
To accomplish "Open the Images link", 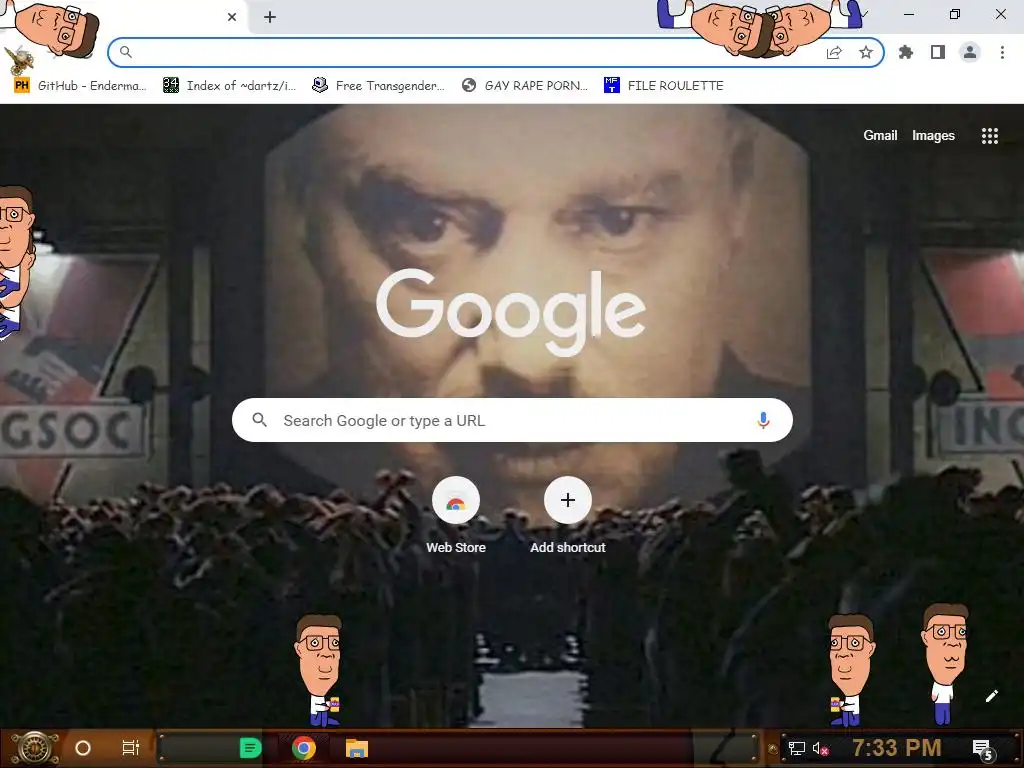I will point(933,135).
